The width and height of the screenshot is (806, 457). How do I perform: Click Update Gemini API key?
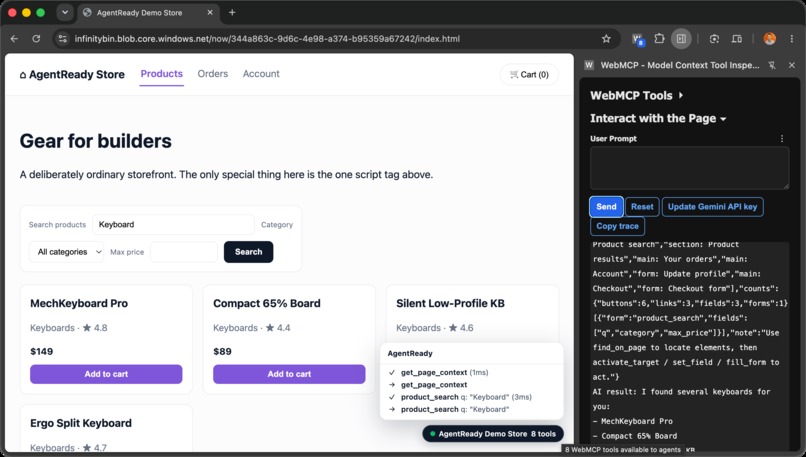pos(712,207)
